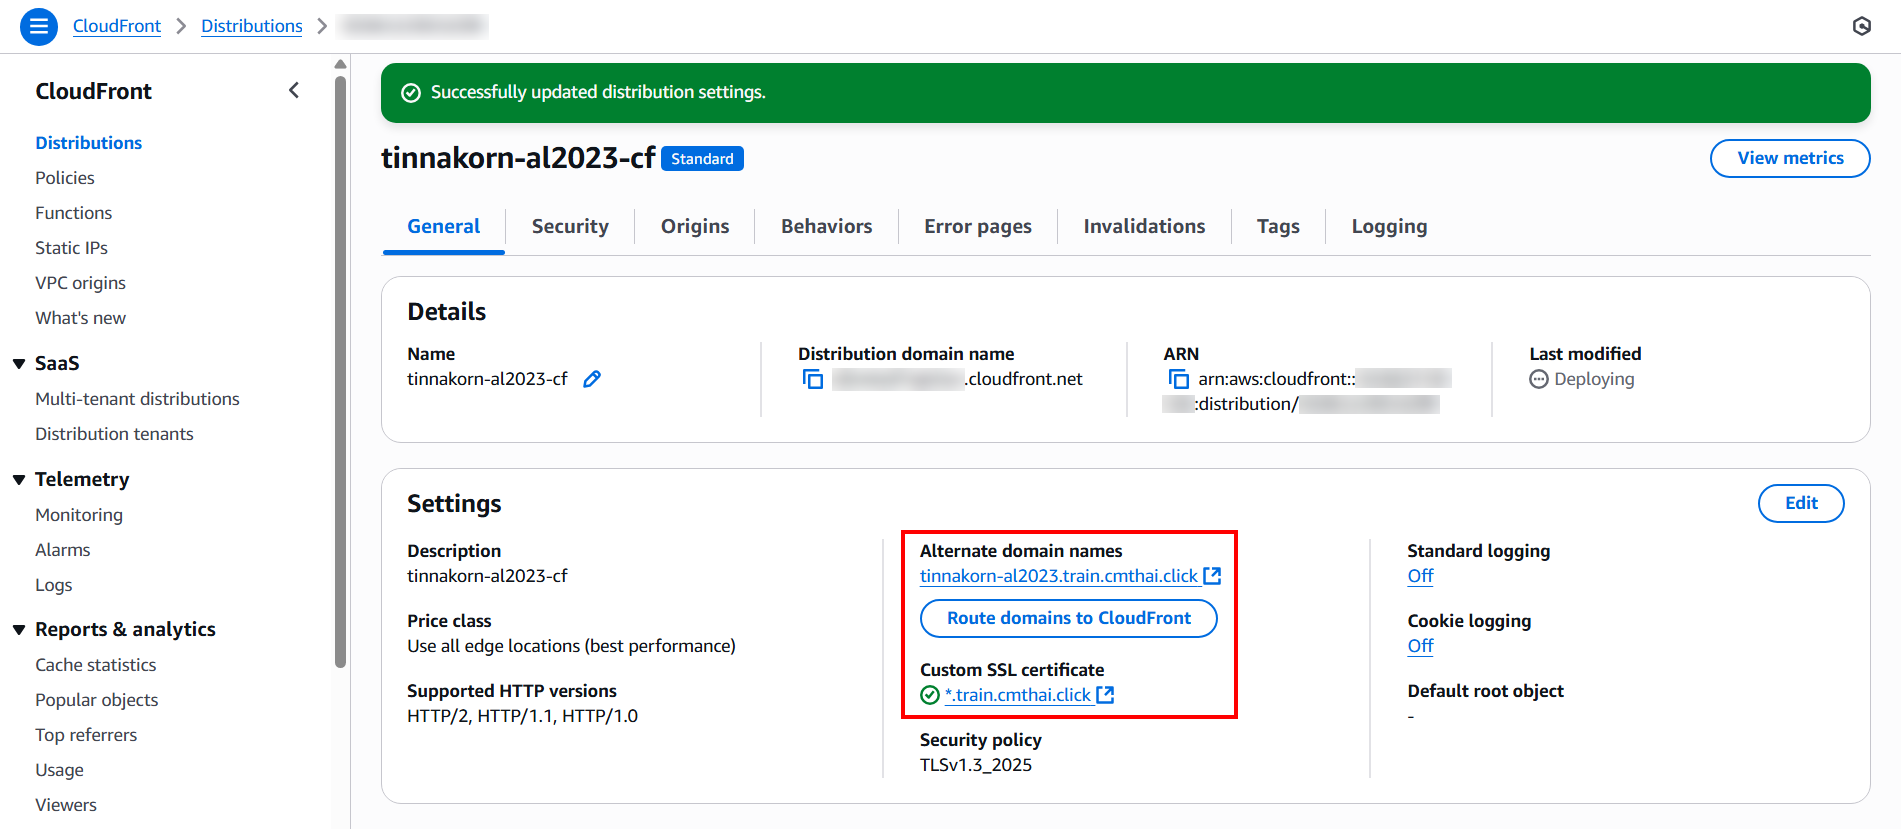The image size is (1901, 829).
Task: Edit the distribution name with the pencil icon
Action: [x=592, y=379]
